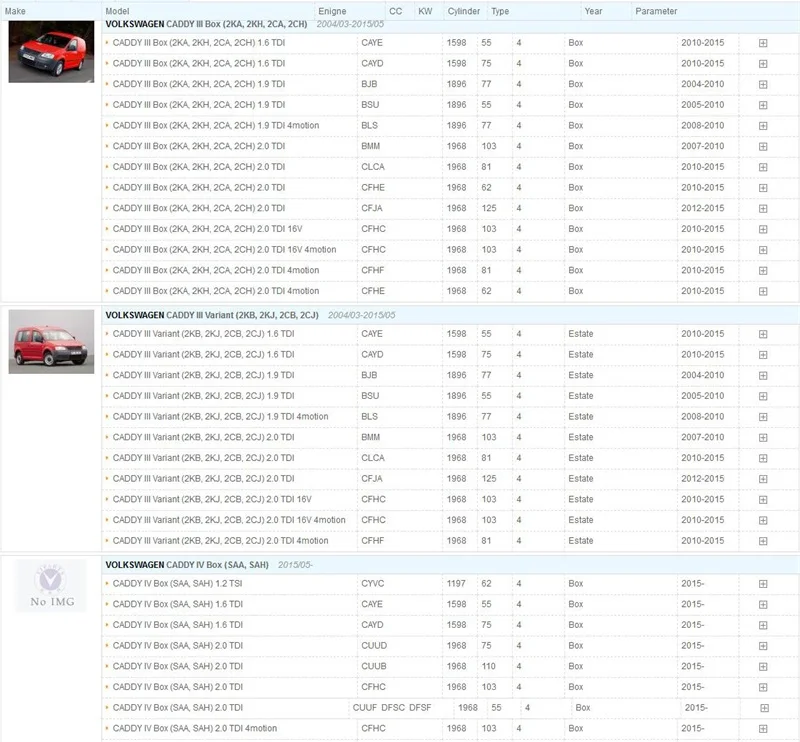Open plus icon for Caddy III Variant BJB
Viewport: 800px width, 742px height.
point(763,376)
